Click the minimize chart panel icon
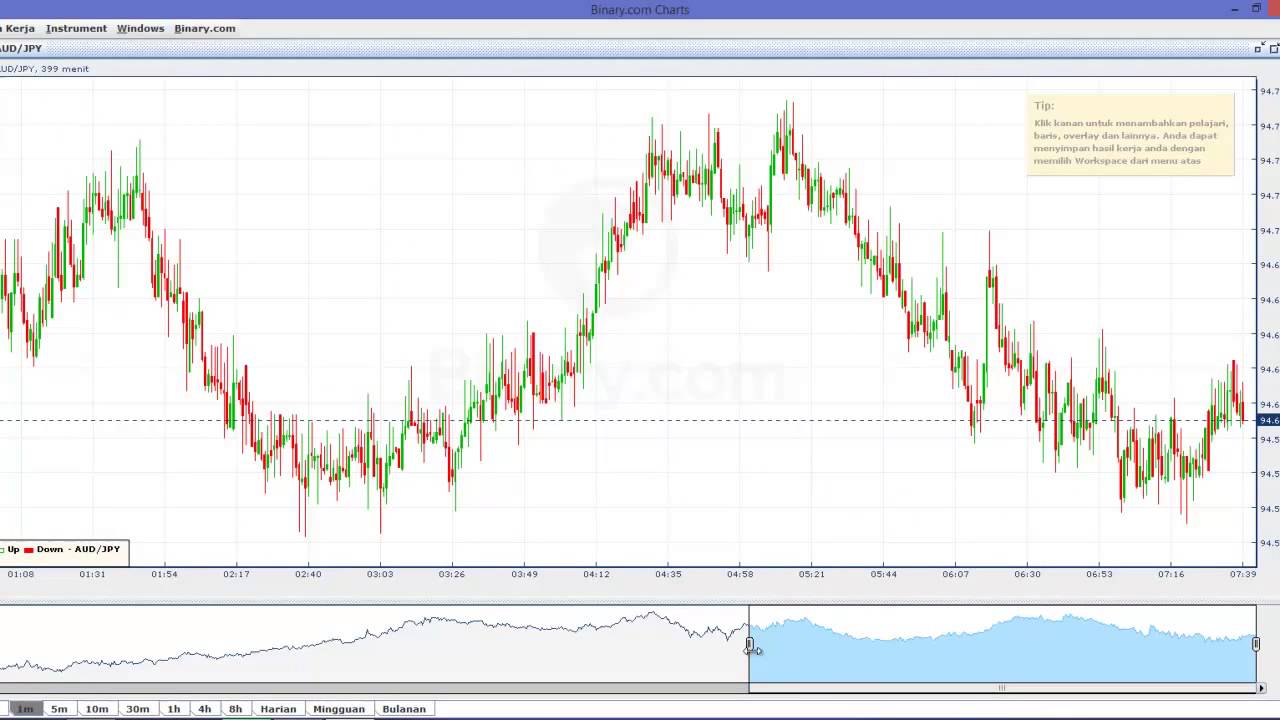 pos(1259,48)
